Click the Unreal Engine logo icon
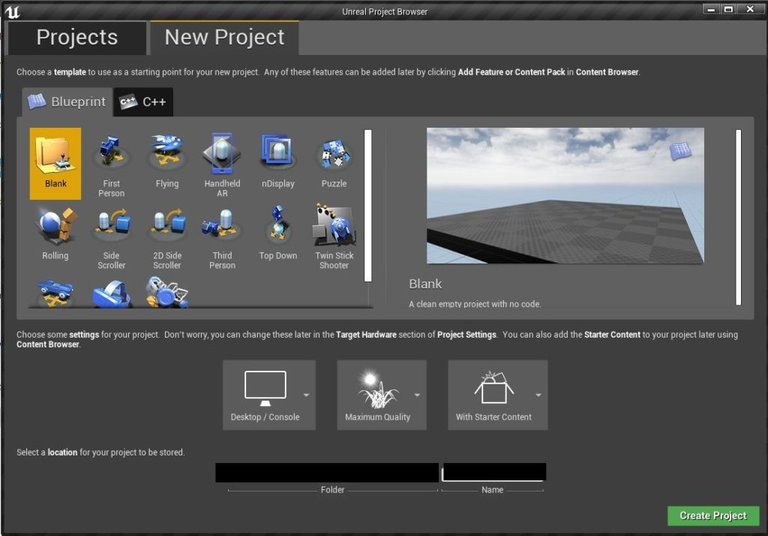 [13, 11]
